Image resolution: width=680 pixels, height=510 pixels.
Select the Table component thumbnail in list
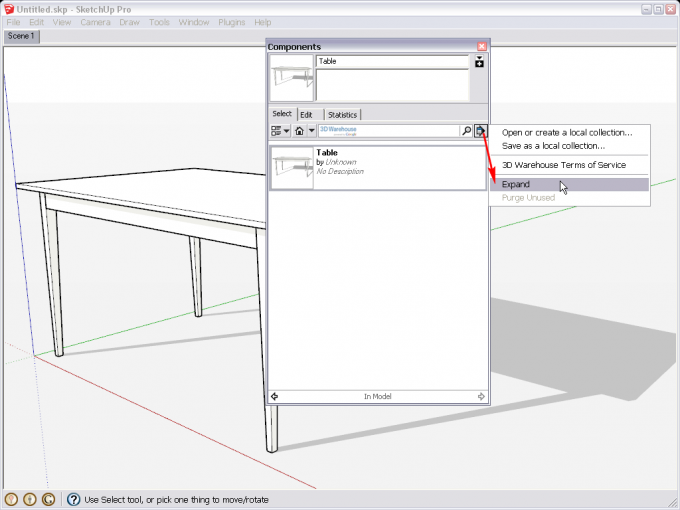click(292, 168)
